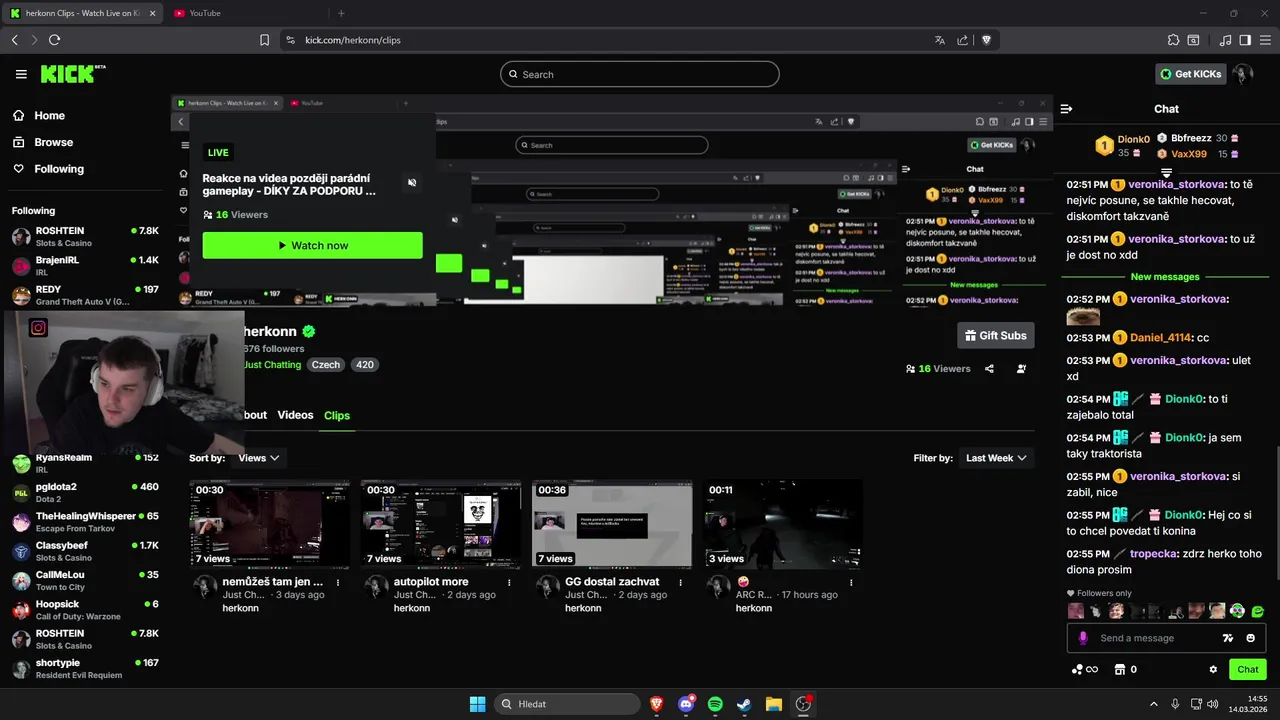Collapse the chat panel arrow icon
The width and height of the screenshot is (1280, 720).
1066,109
